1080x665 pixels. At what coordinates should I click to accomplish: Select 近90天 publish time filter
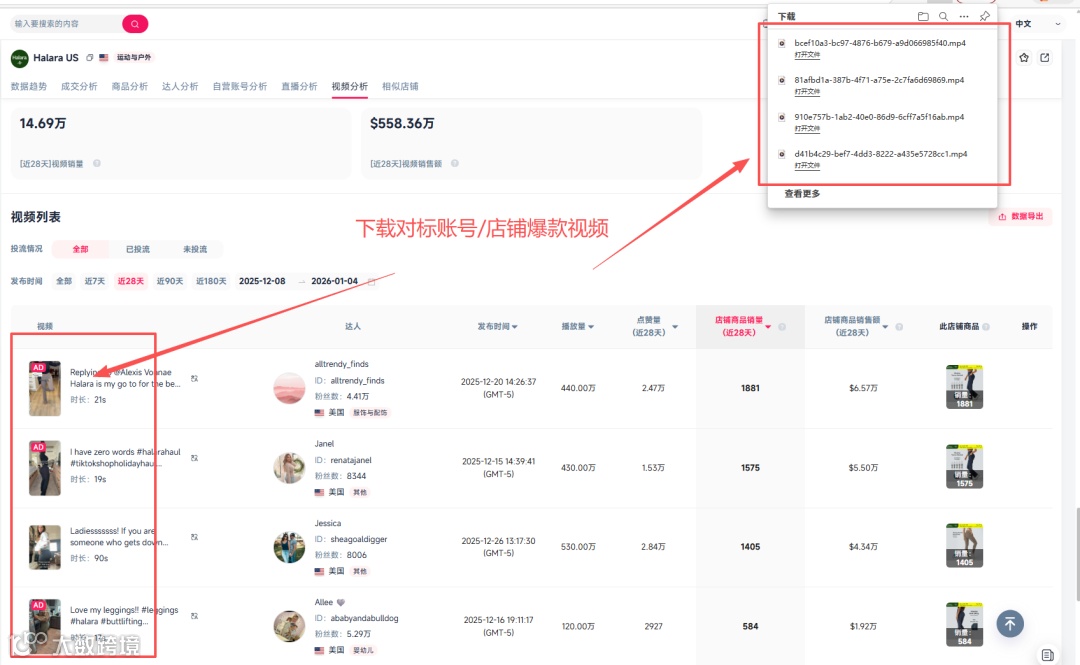click(170, 281)
